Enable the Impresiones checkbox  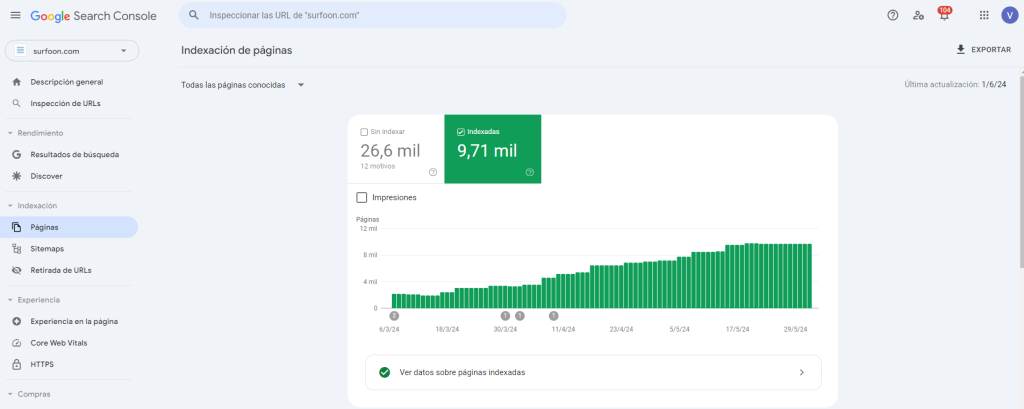coord(362,197)
